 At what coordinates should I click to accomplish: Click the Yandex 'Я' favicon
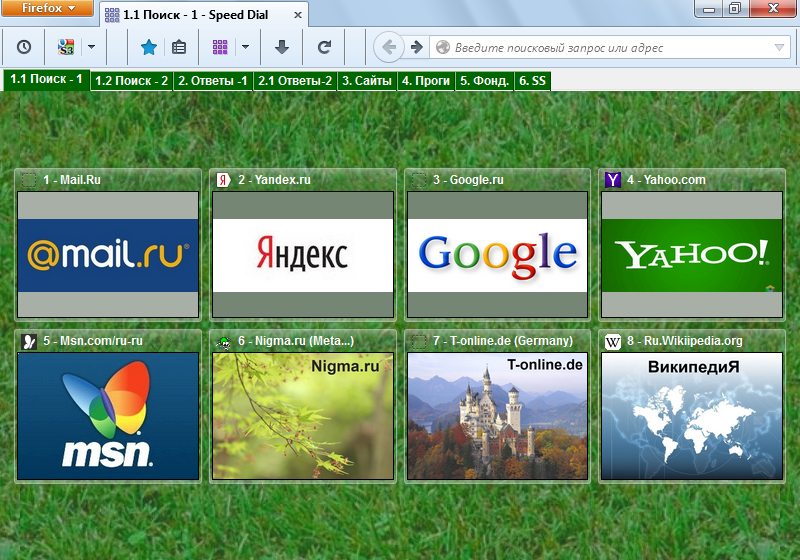[223, 180]
